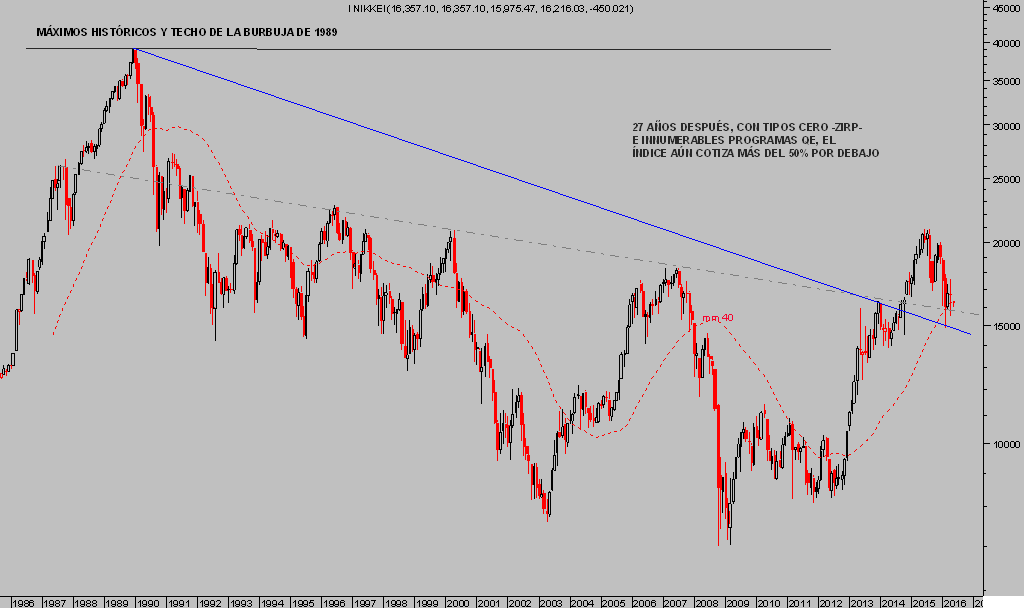
Task: Select the 1999 year marker on the axis
Action: coord(427,603)
